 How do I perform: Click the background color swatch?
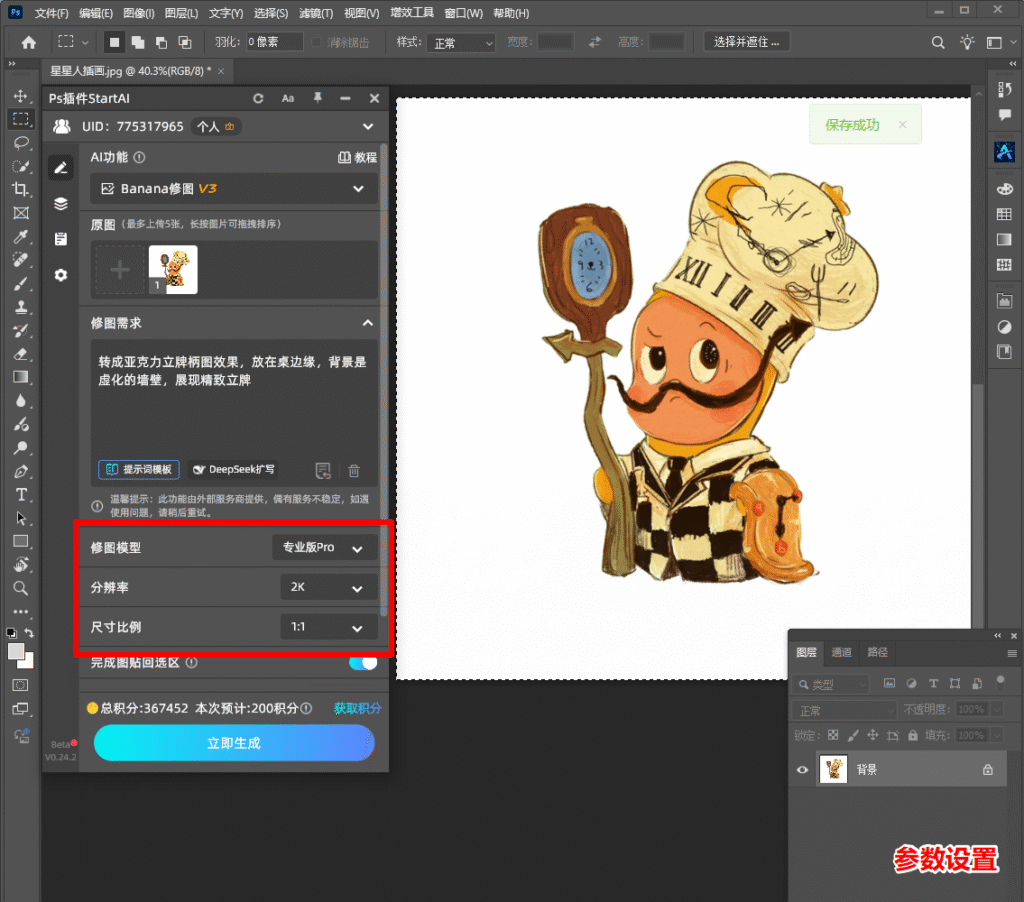pos(27,662)
